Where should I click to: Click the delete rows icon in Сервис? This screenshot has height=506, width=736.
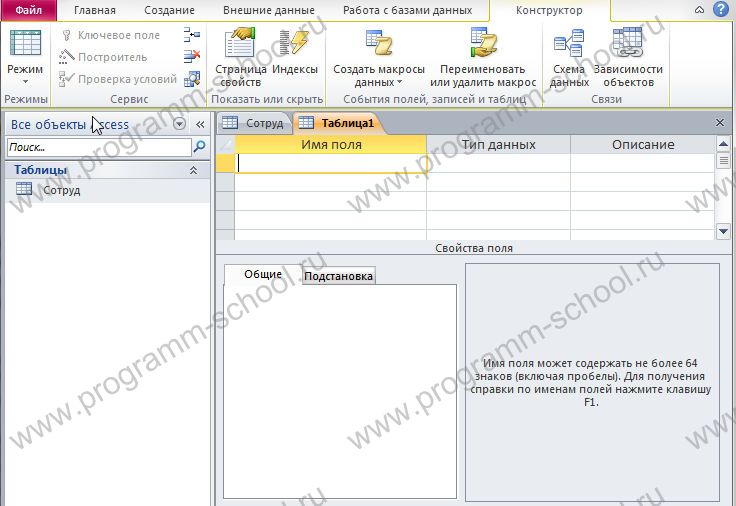[x=192, y=57]
